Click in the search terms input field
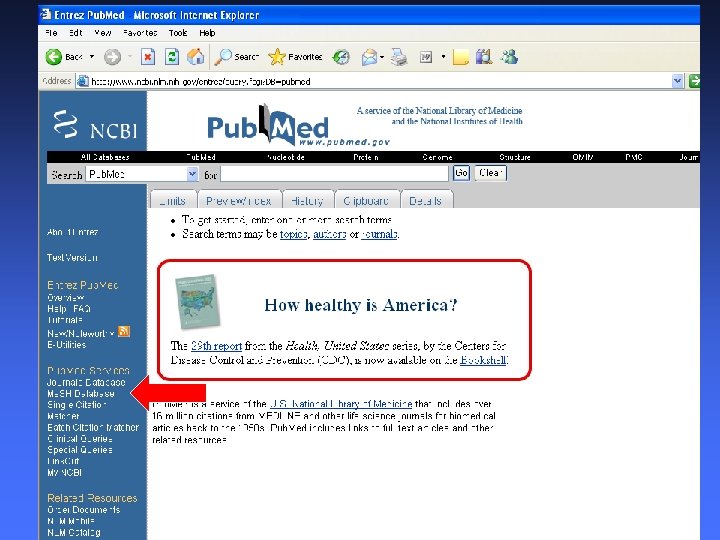 (x=334, y=174)
